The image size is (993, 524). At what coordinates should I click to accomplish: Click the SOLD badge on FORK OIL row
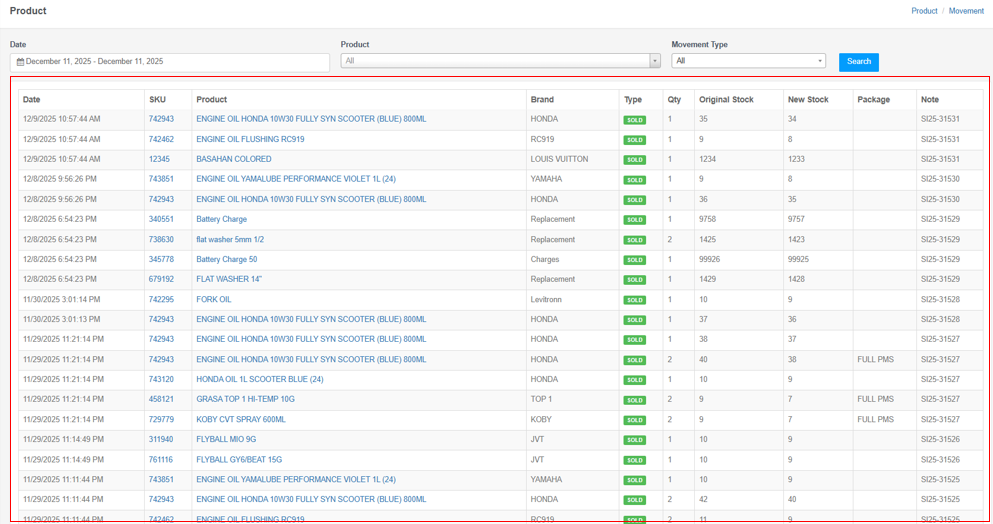(634, 300)
